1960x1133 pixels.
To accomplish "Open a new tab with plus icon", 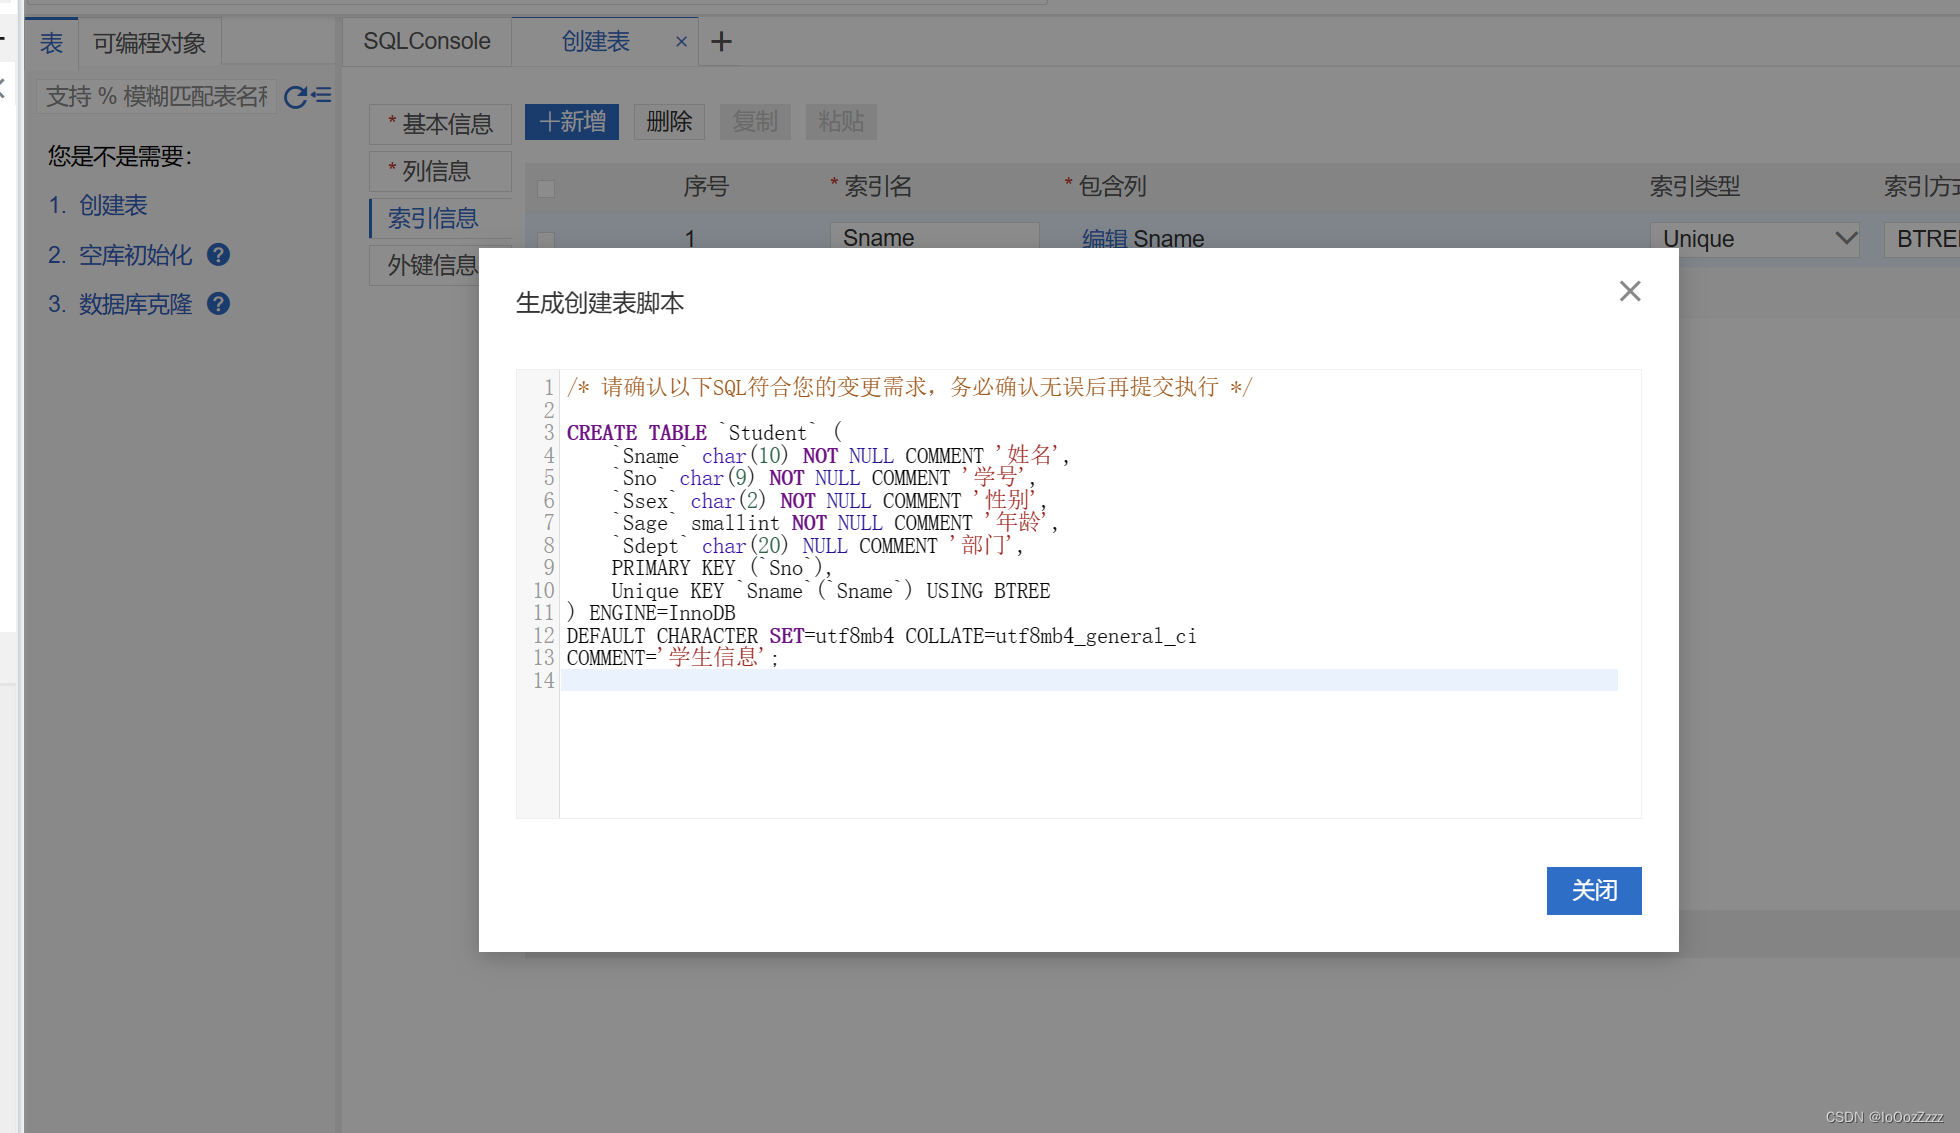I will tap(721, 42).
